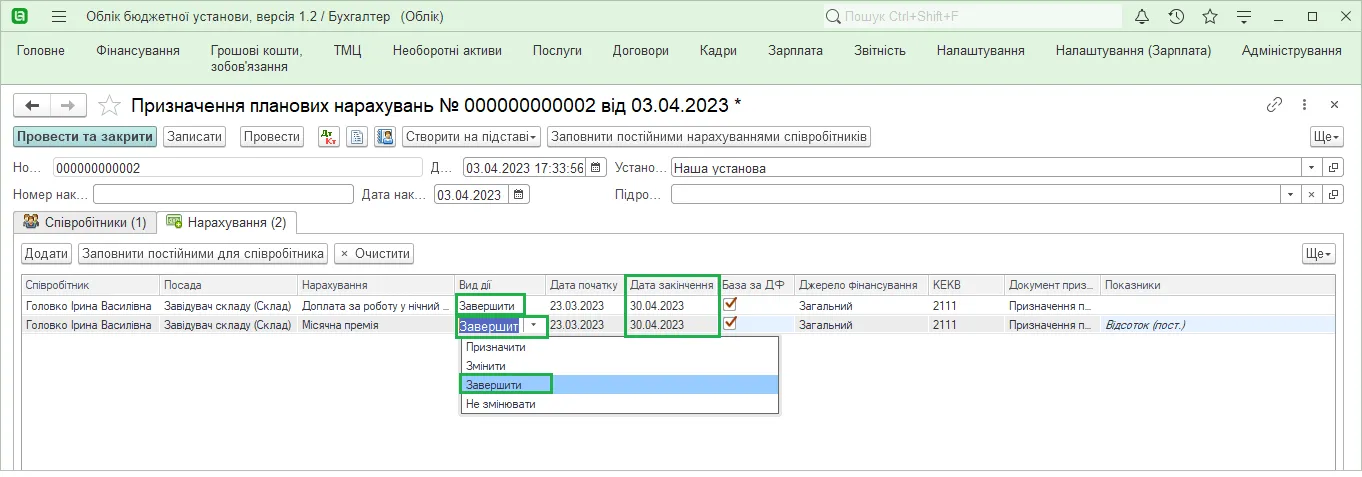The height and width of the screenshot is (477, 1362).
Task: Click Додати button above table
Action: (47, 254)
